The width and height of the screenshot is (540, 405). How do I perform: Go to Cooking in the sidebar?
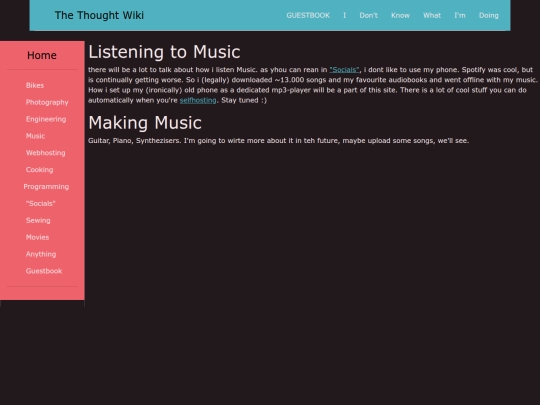click(x=39, y=170)
